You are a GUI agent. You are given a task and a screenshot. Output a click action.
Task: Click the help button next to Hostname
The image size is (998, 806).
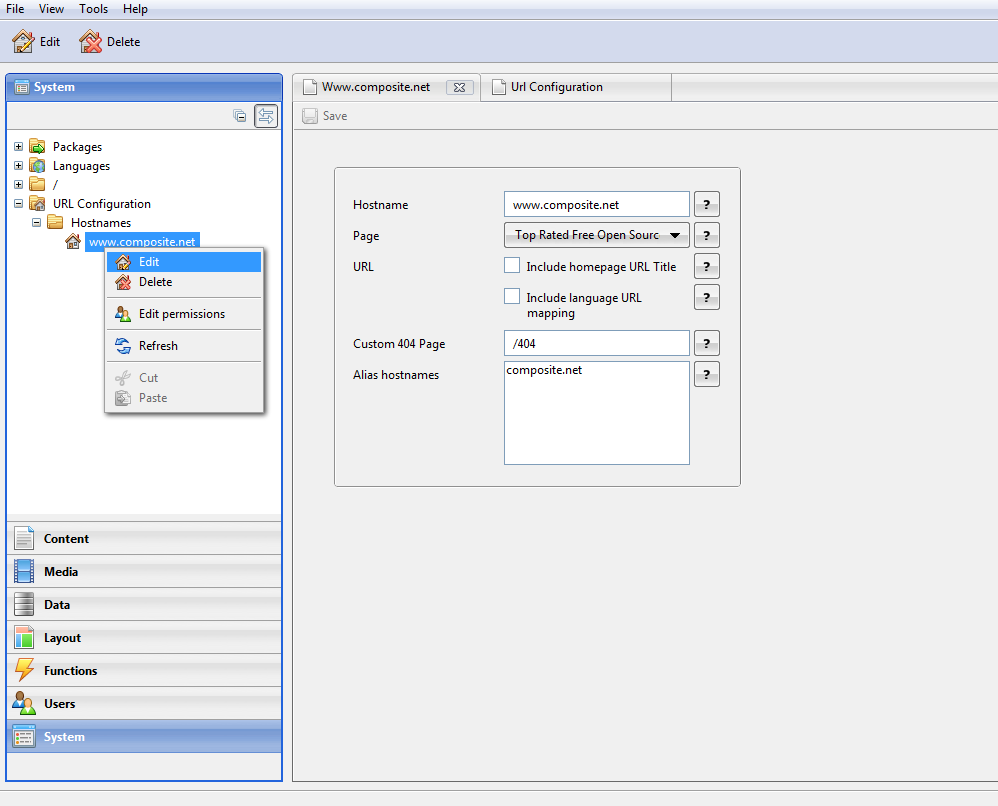click(x=706, y=205)
